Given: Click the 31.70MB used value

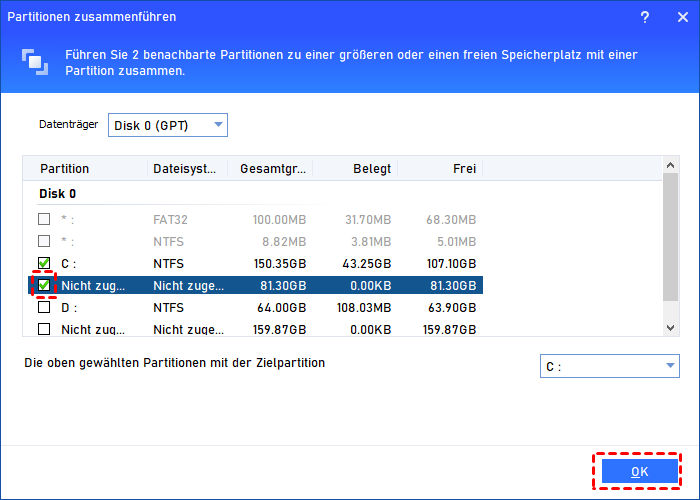Looking at the screenshot, I should point(368,220).
